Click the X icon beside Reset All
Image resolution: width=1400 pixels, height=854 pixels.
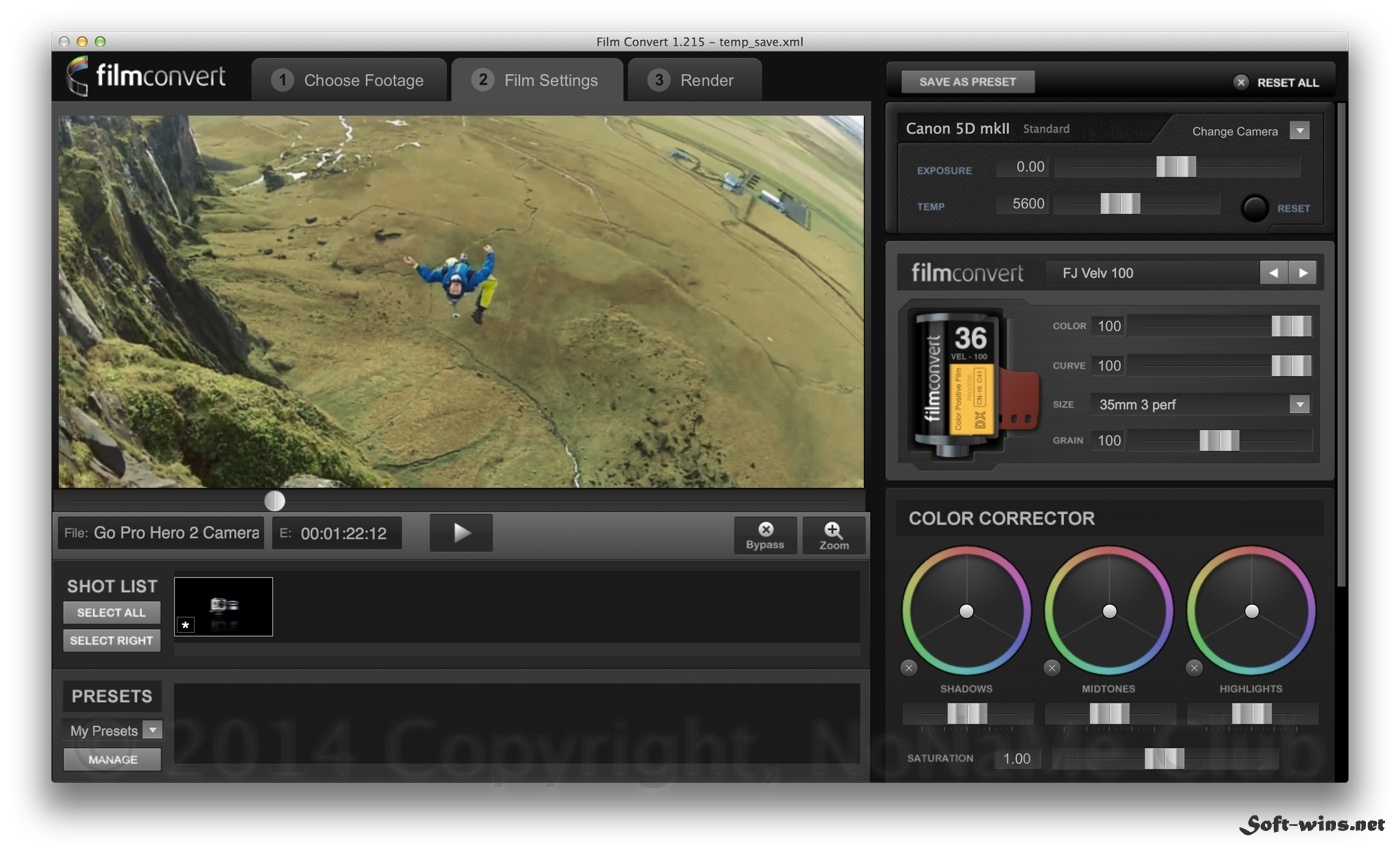point(1241,82)
